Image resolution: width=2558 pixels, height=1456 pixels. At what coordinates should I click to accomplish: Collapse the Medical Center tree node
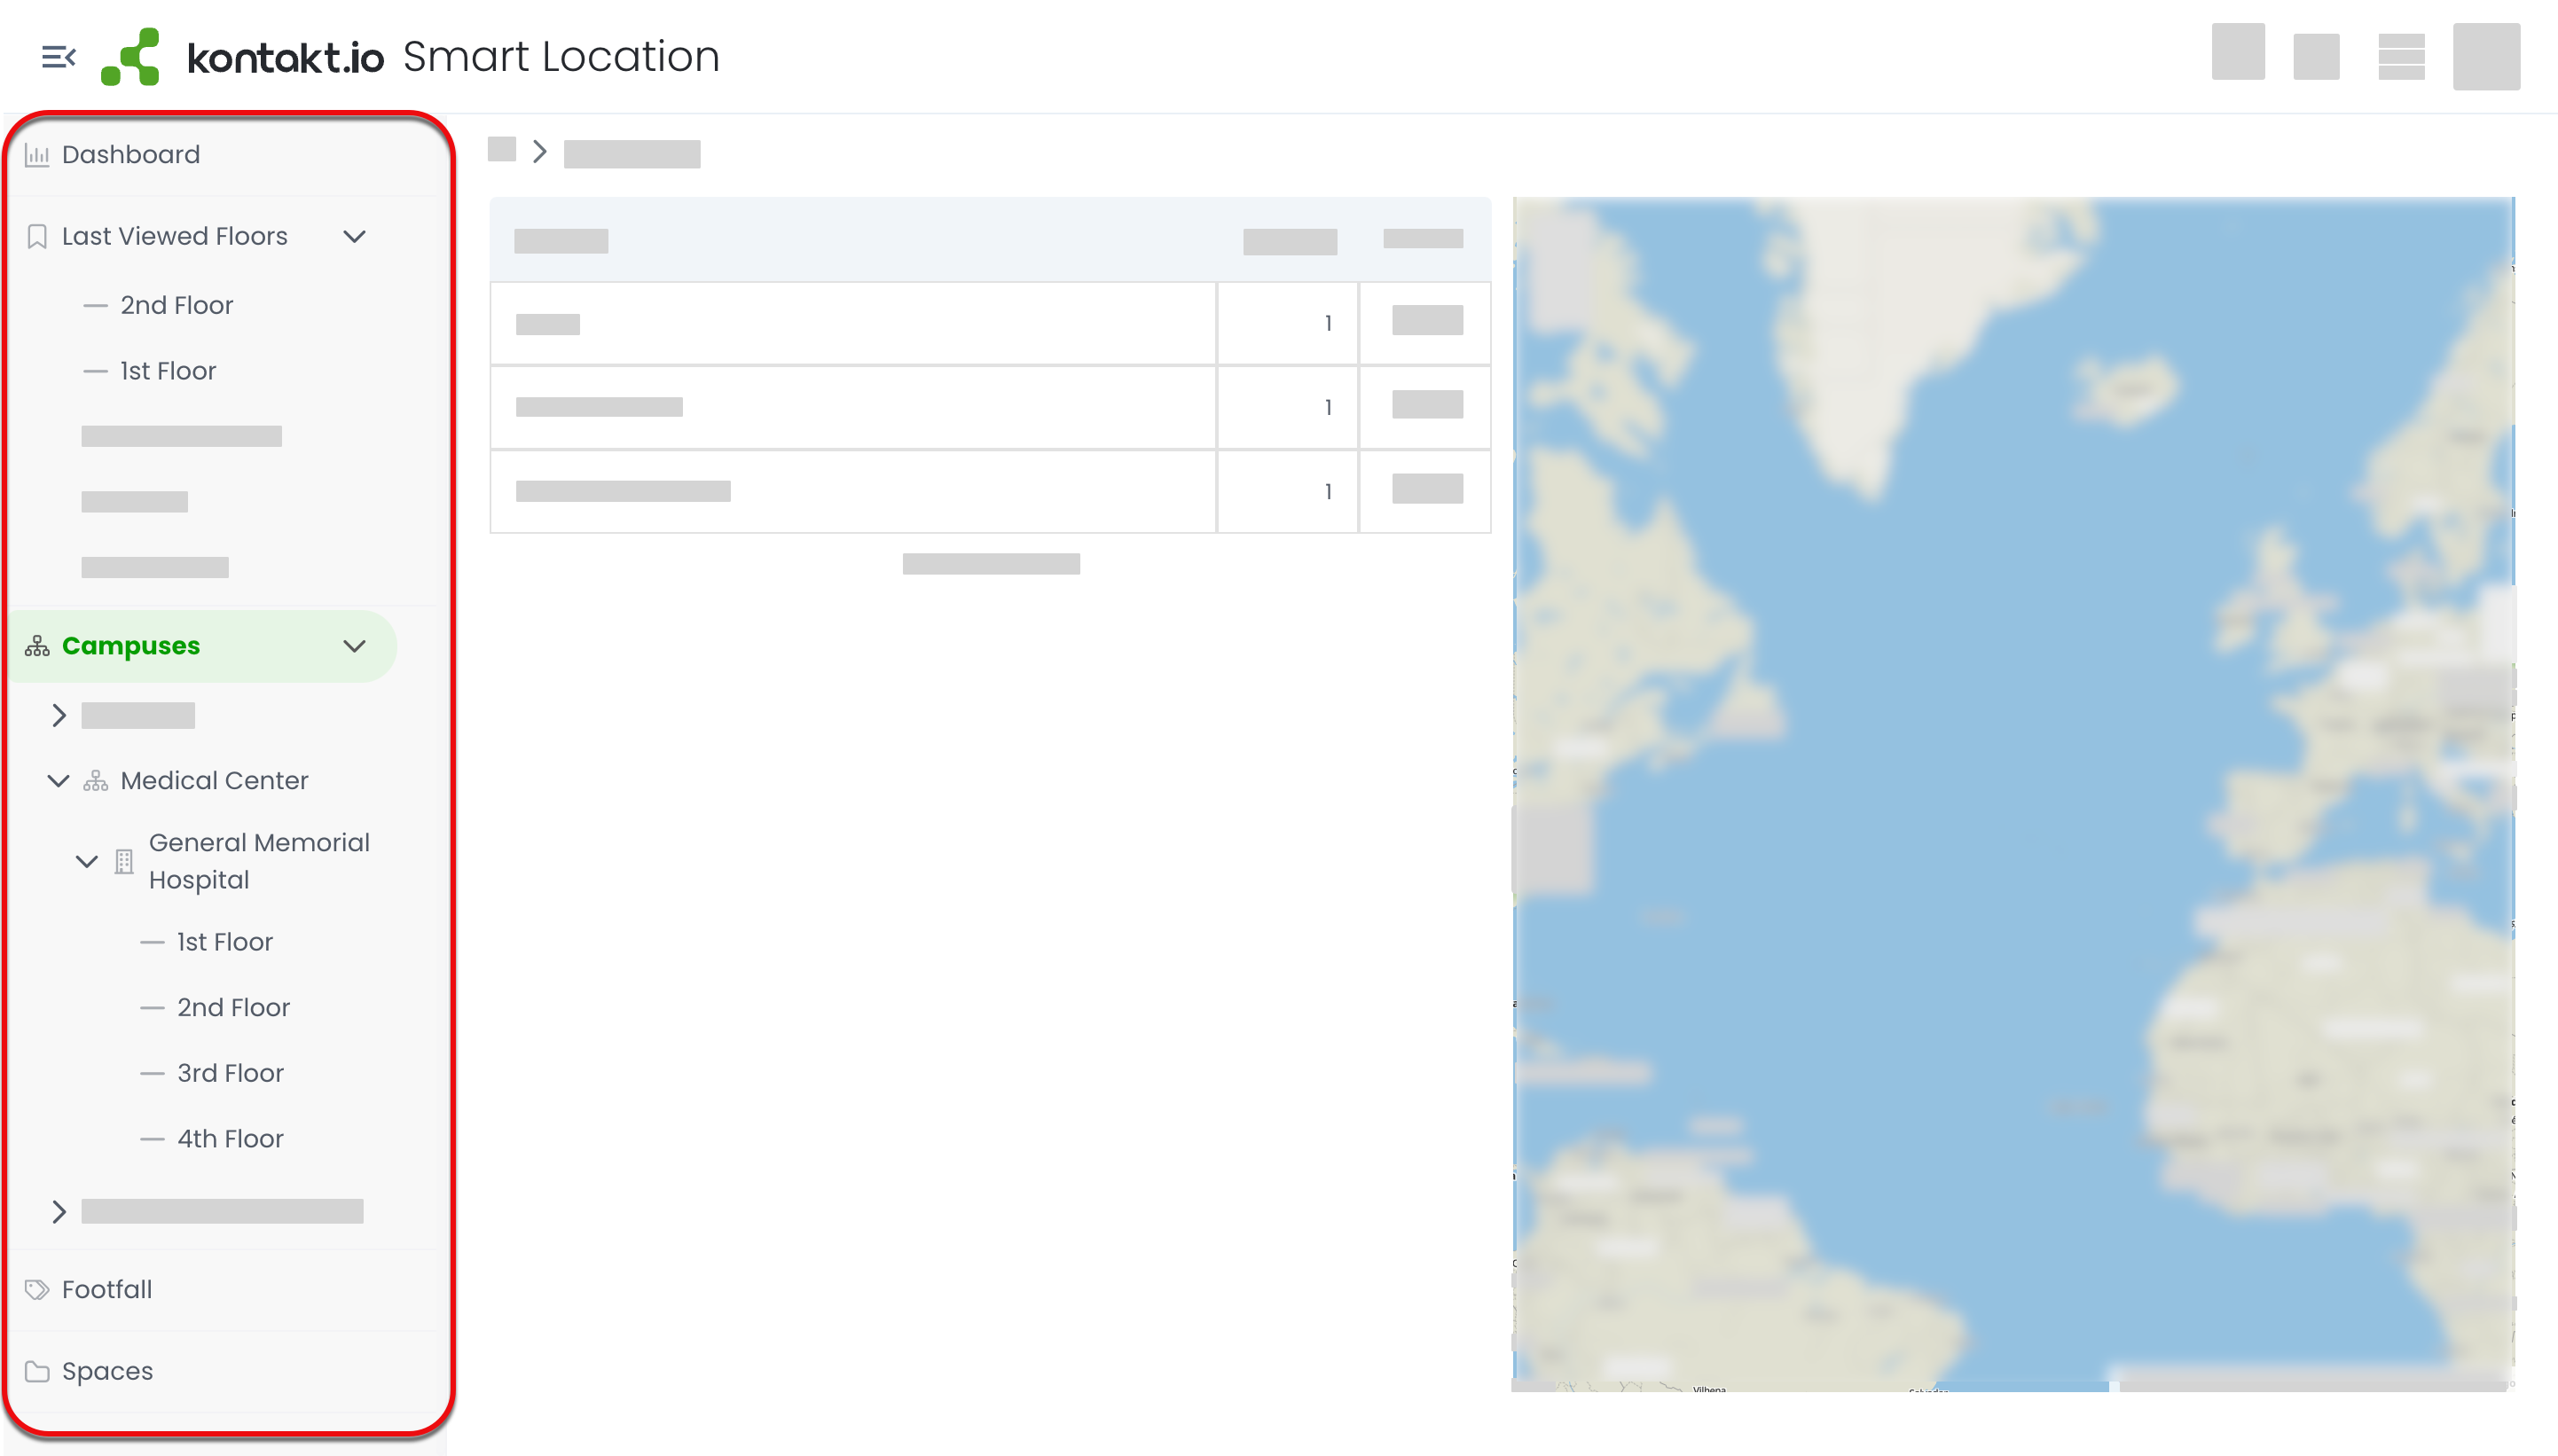[58, 781]
